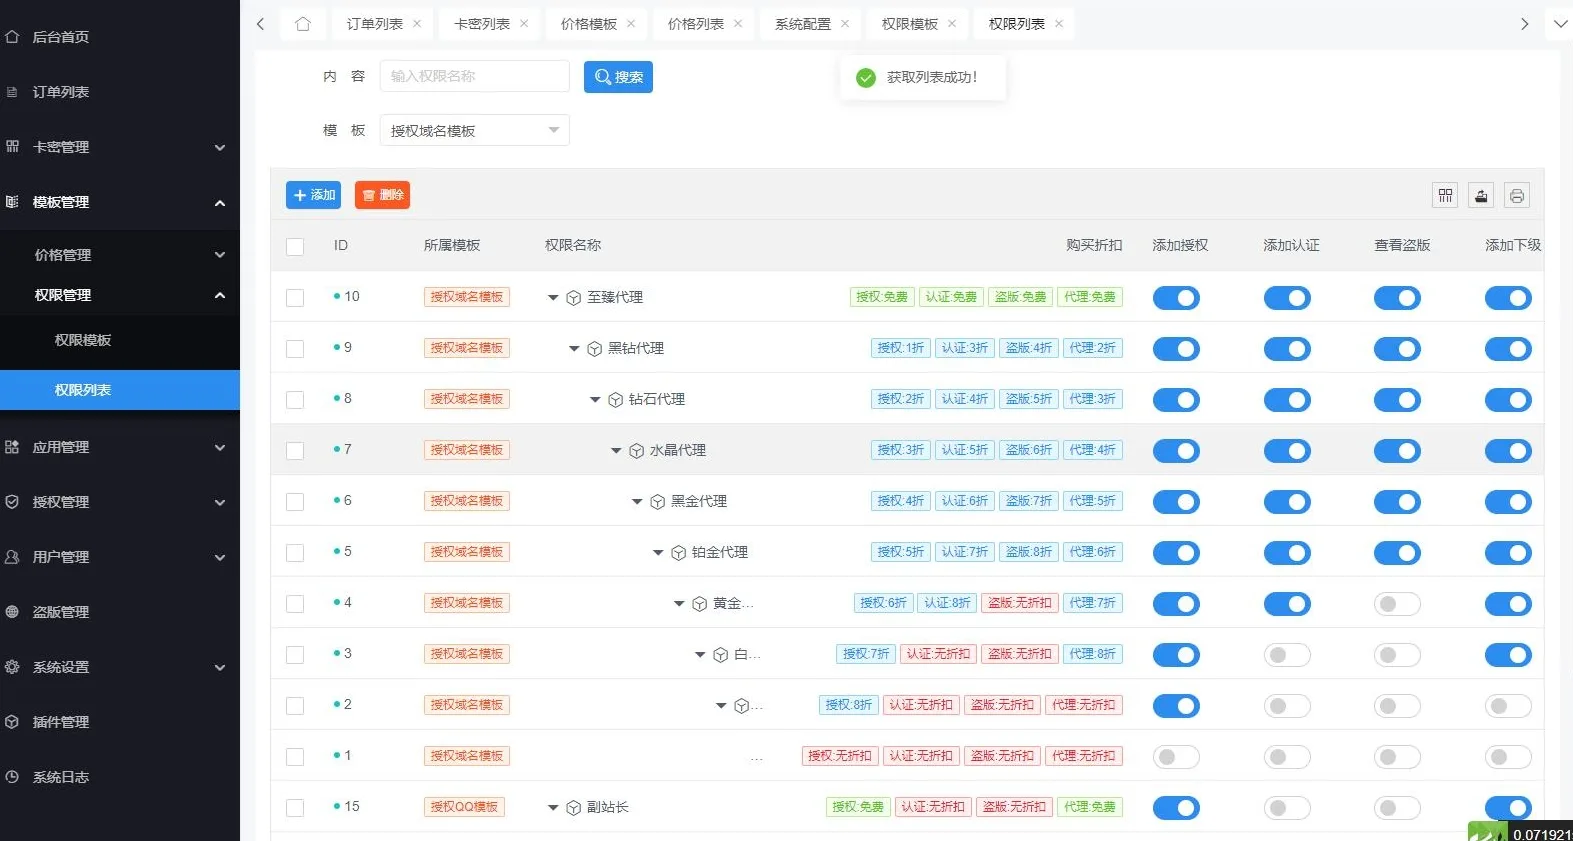Check the checkbox for ID 9 row
The height and width of the screenshot is (841, 1573).
tap(295, 349)
